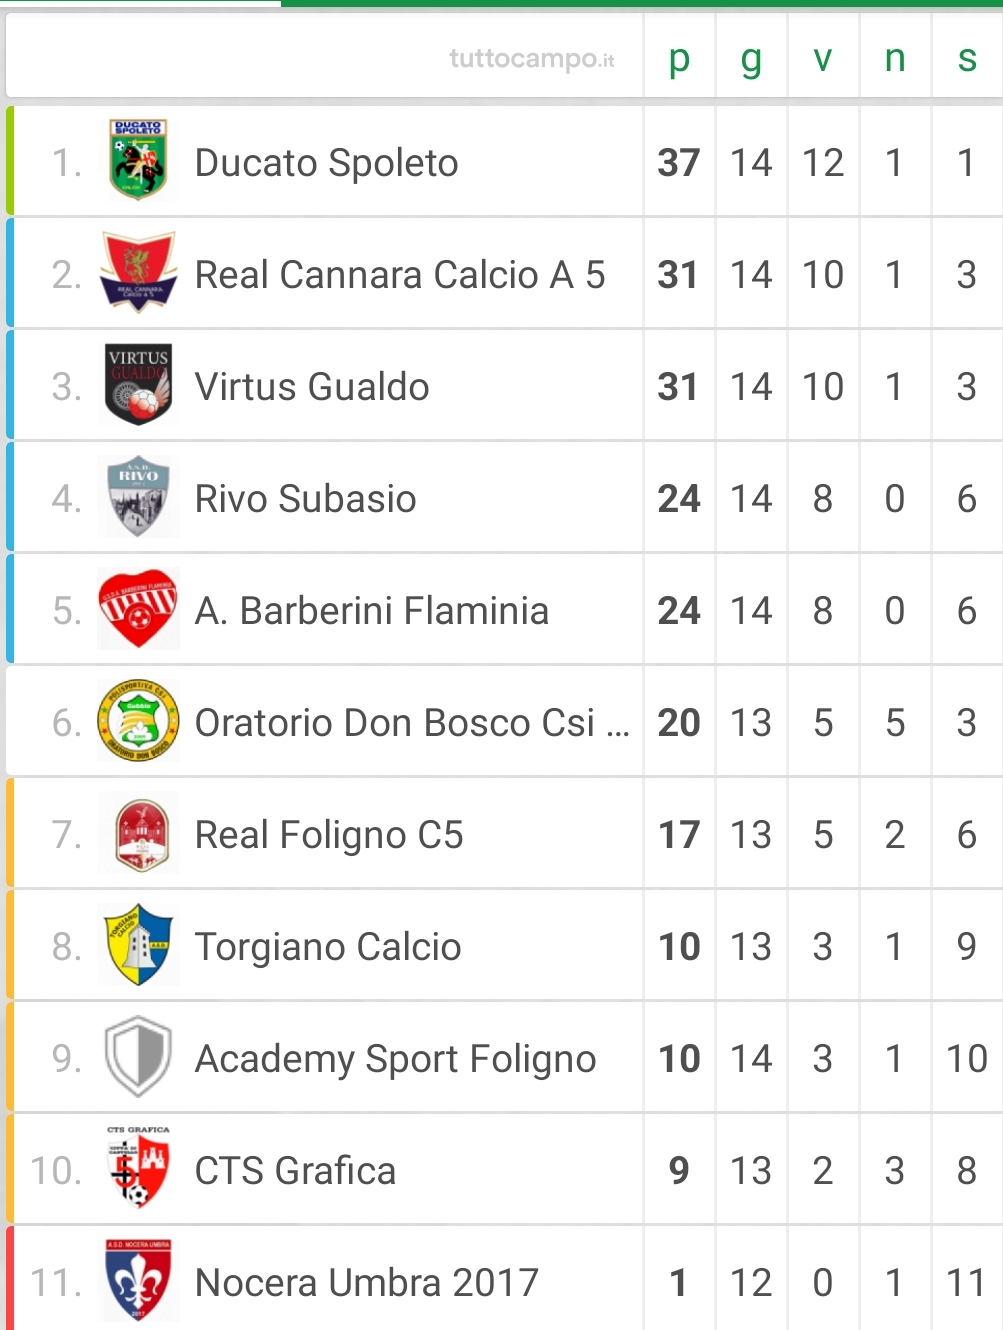Click the wins column header v
The width and height of the screenshot is (1003, 1330).
pos(823,58)
